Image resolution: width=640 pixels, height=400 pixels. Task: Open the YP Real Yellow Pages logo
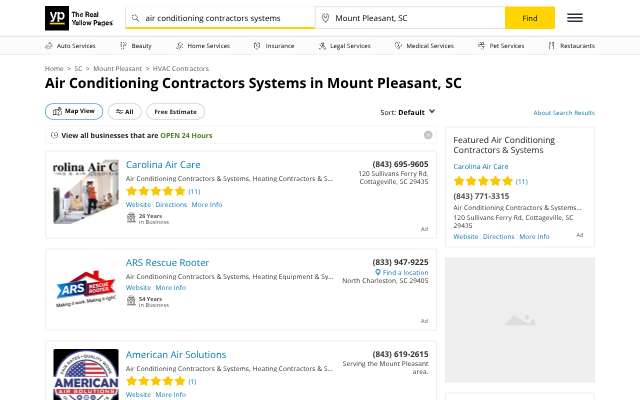[79, 18]
